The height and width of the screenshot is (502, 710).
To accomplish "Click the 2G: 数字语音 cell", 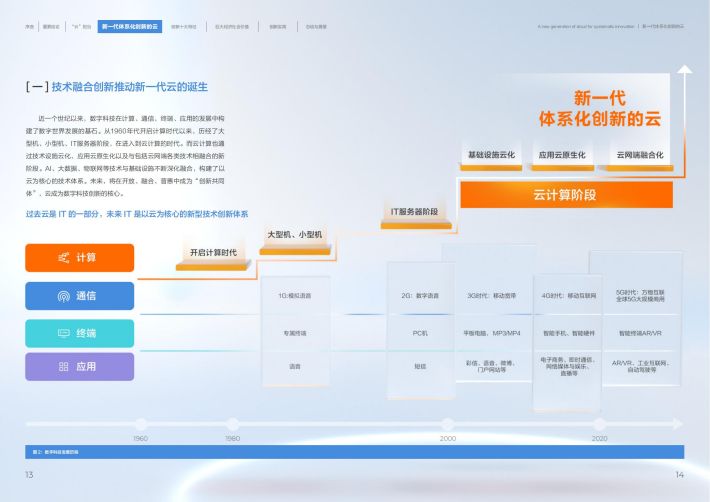I will click(x=420, y=296).
